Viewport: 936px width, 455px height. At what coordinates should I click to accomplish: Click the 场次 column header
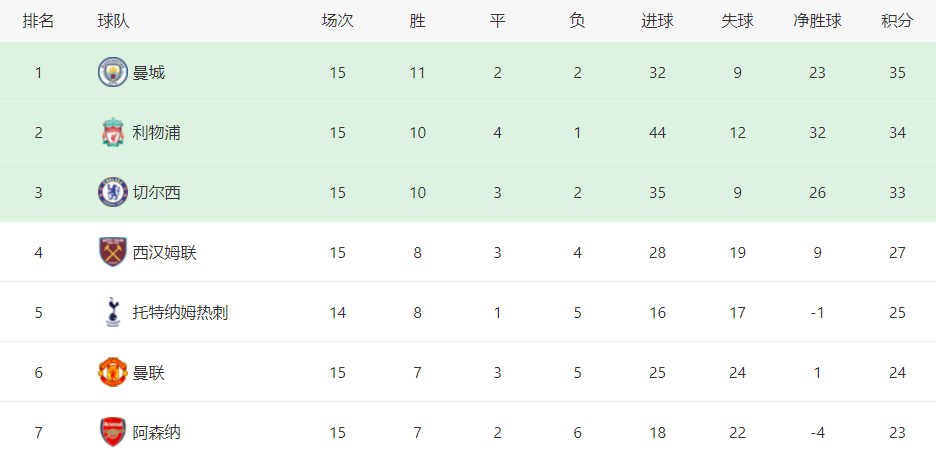pos(337,21)
